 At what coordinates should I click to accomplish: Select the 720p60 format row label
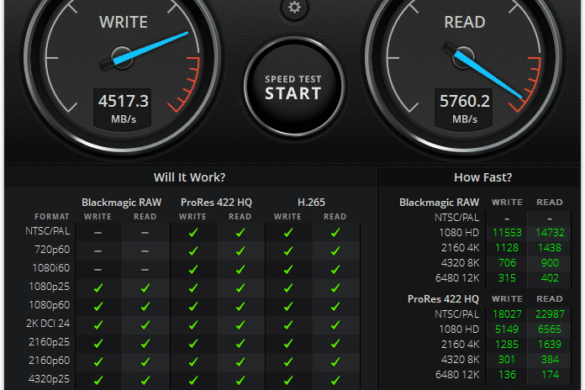click(52, 249)
